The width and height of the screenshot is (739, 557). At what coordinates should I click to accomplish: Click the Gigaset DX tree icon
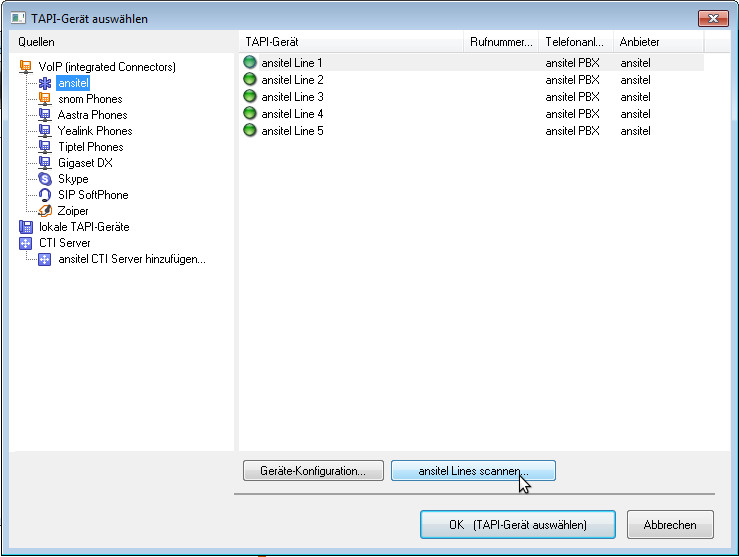click(45, 163)
